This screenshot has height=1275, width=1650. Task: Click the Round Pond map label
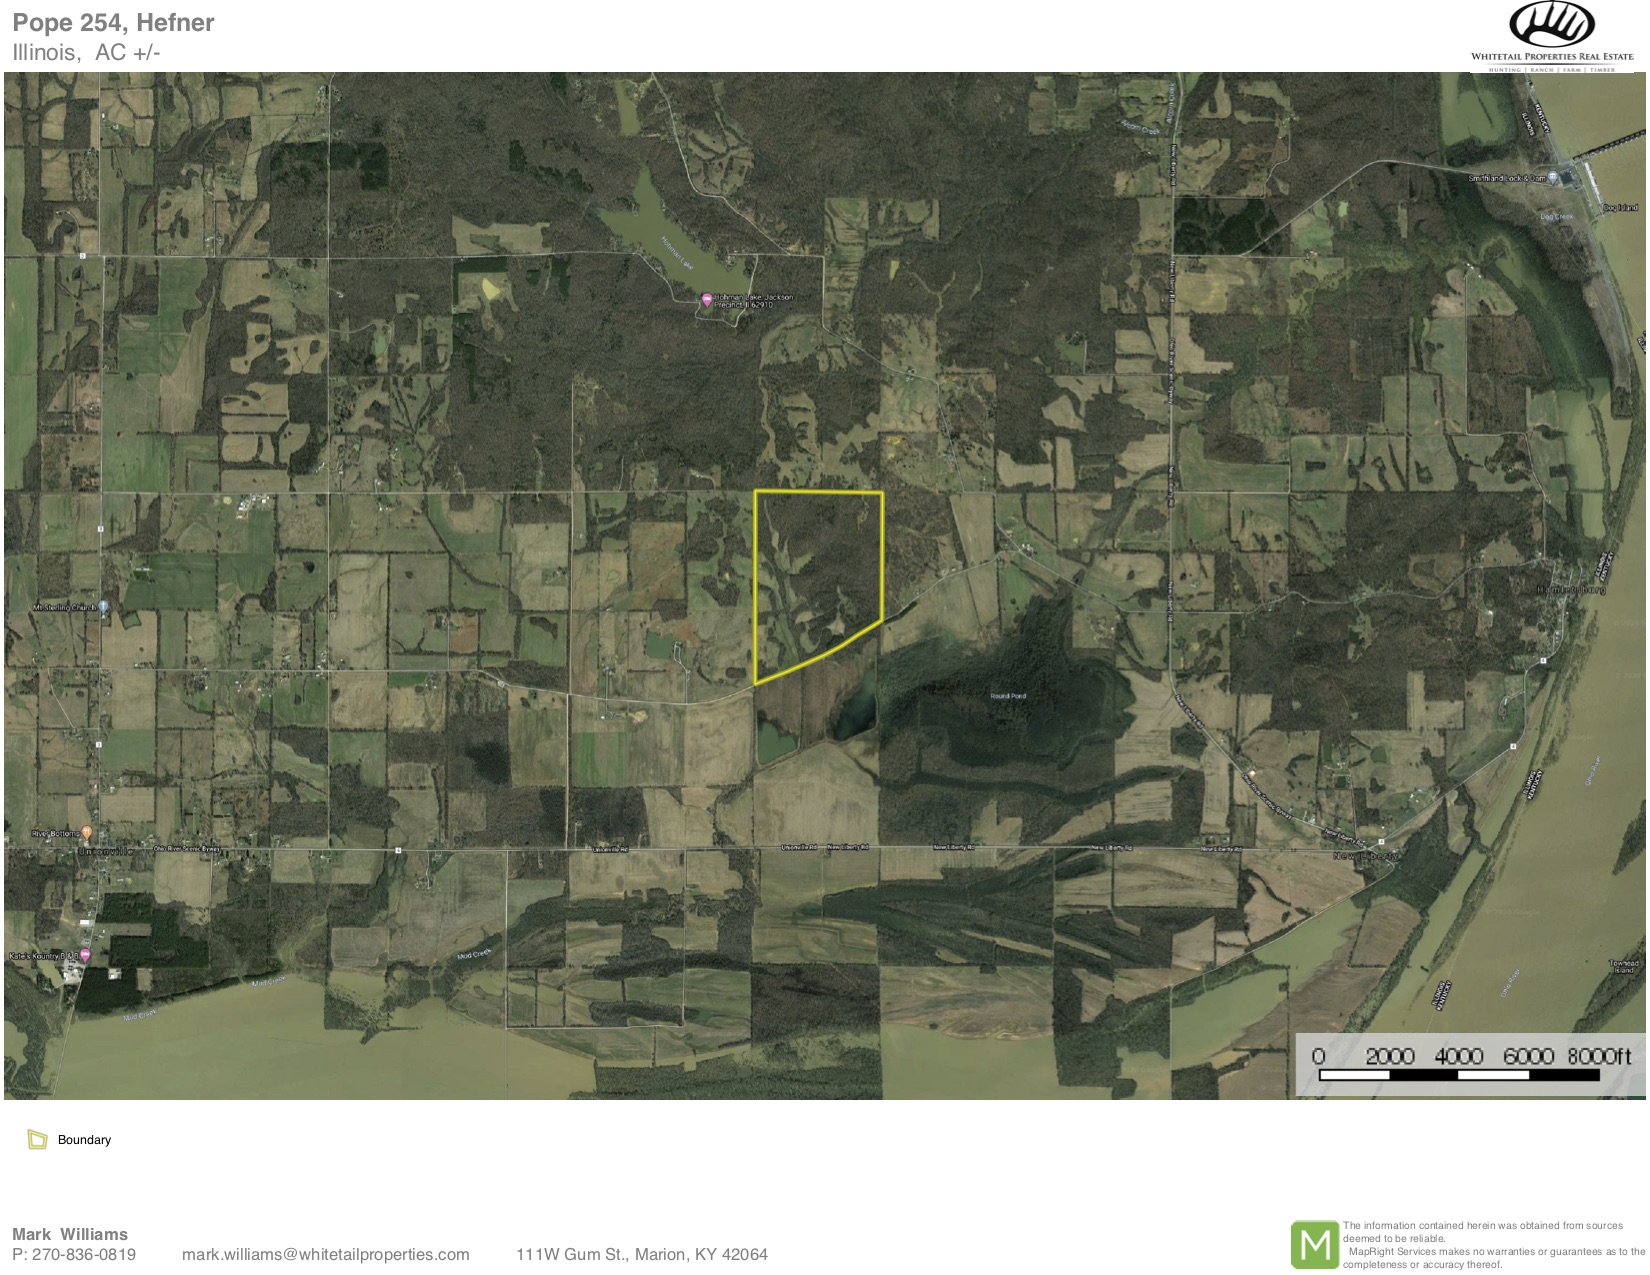coord(1007,695)
